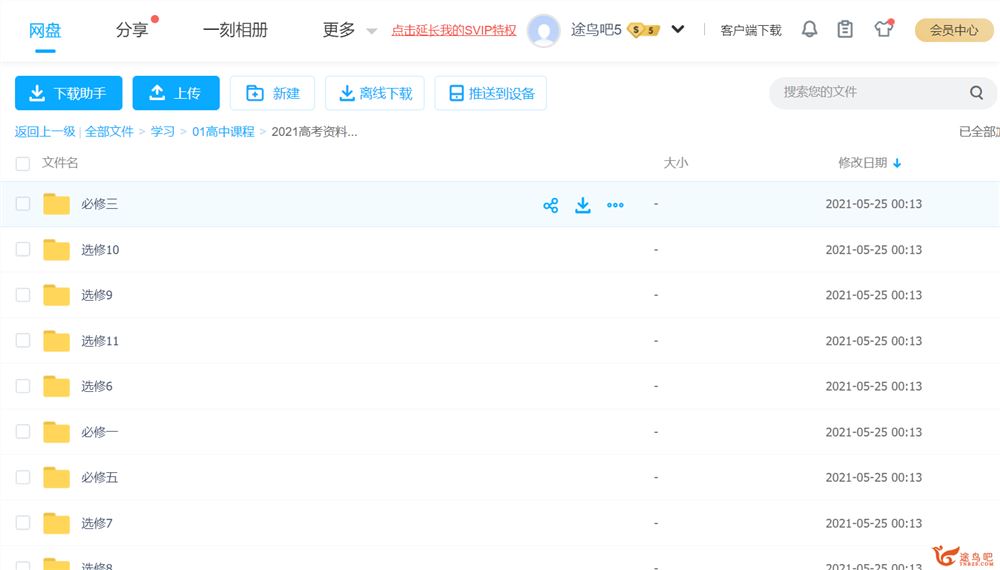Expand the account dropdown chevron

tap(678, 29)
